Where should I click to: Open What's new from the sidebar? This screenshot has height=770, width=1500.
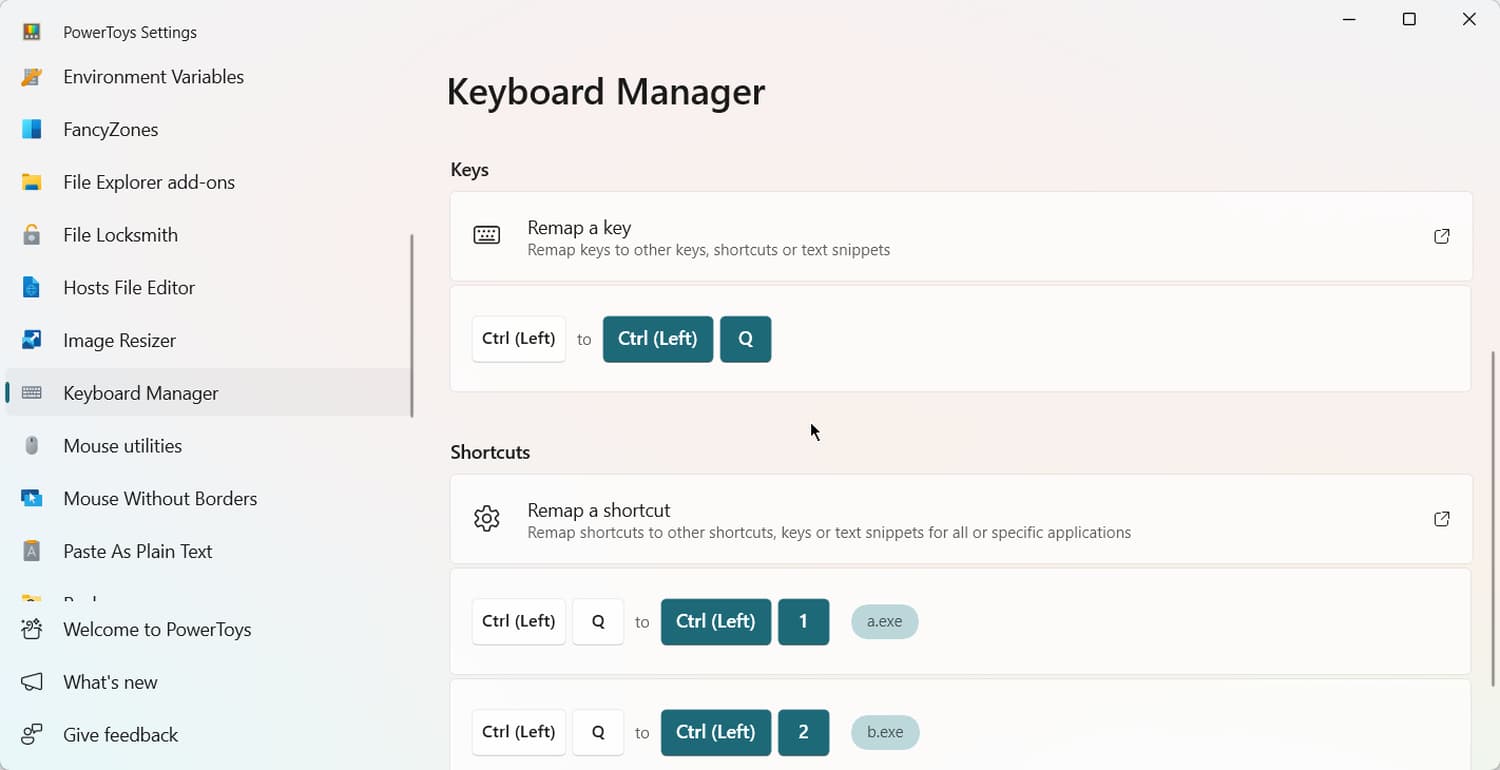click(110, 682)
